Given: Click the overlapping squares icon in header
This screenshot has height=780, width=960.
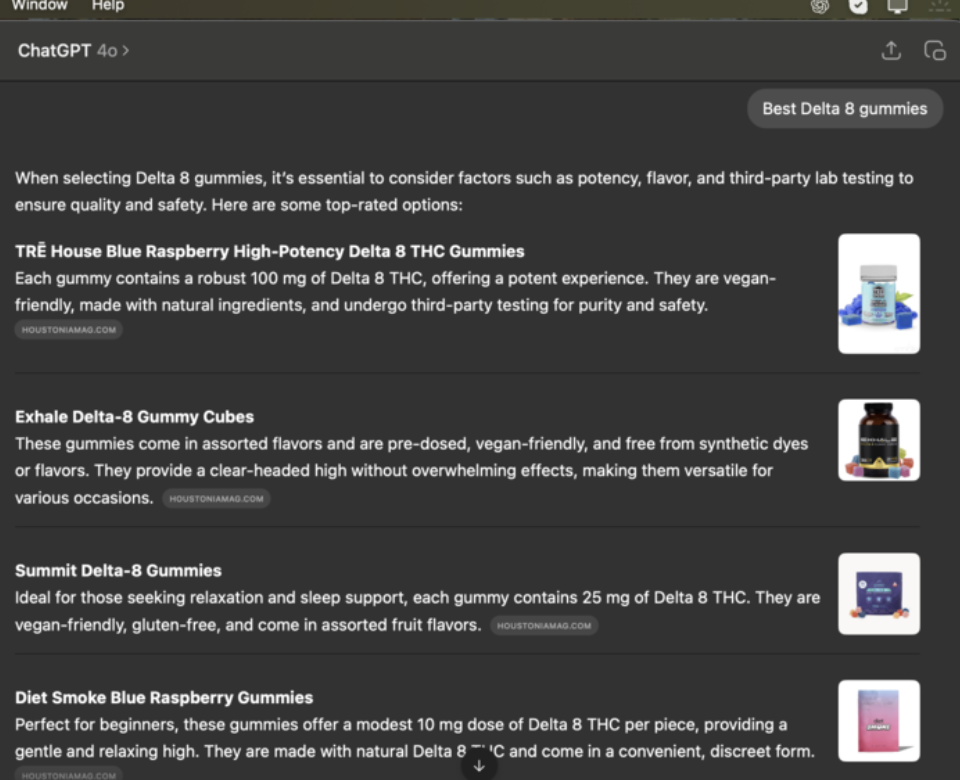Looking at the screenshot, I should (935, 51).
